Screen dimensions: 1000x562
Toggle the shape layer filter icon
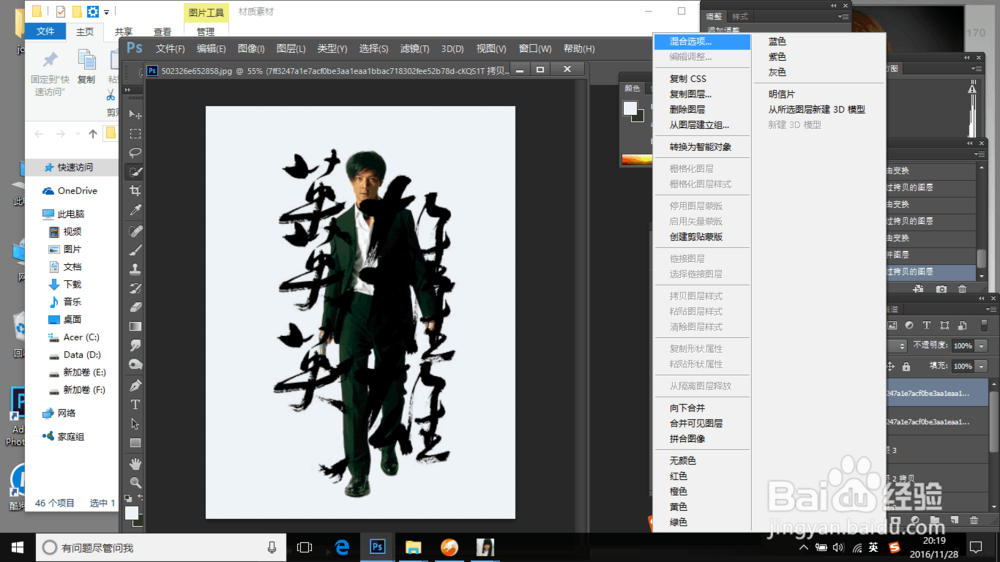pos(945,325)
